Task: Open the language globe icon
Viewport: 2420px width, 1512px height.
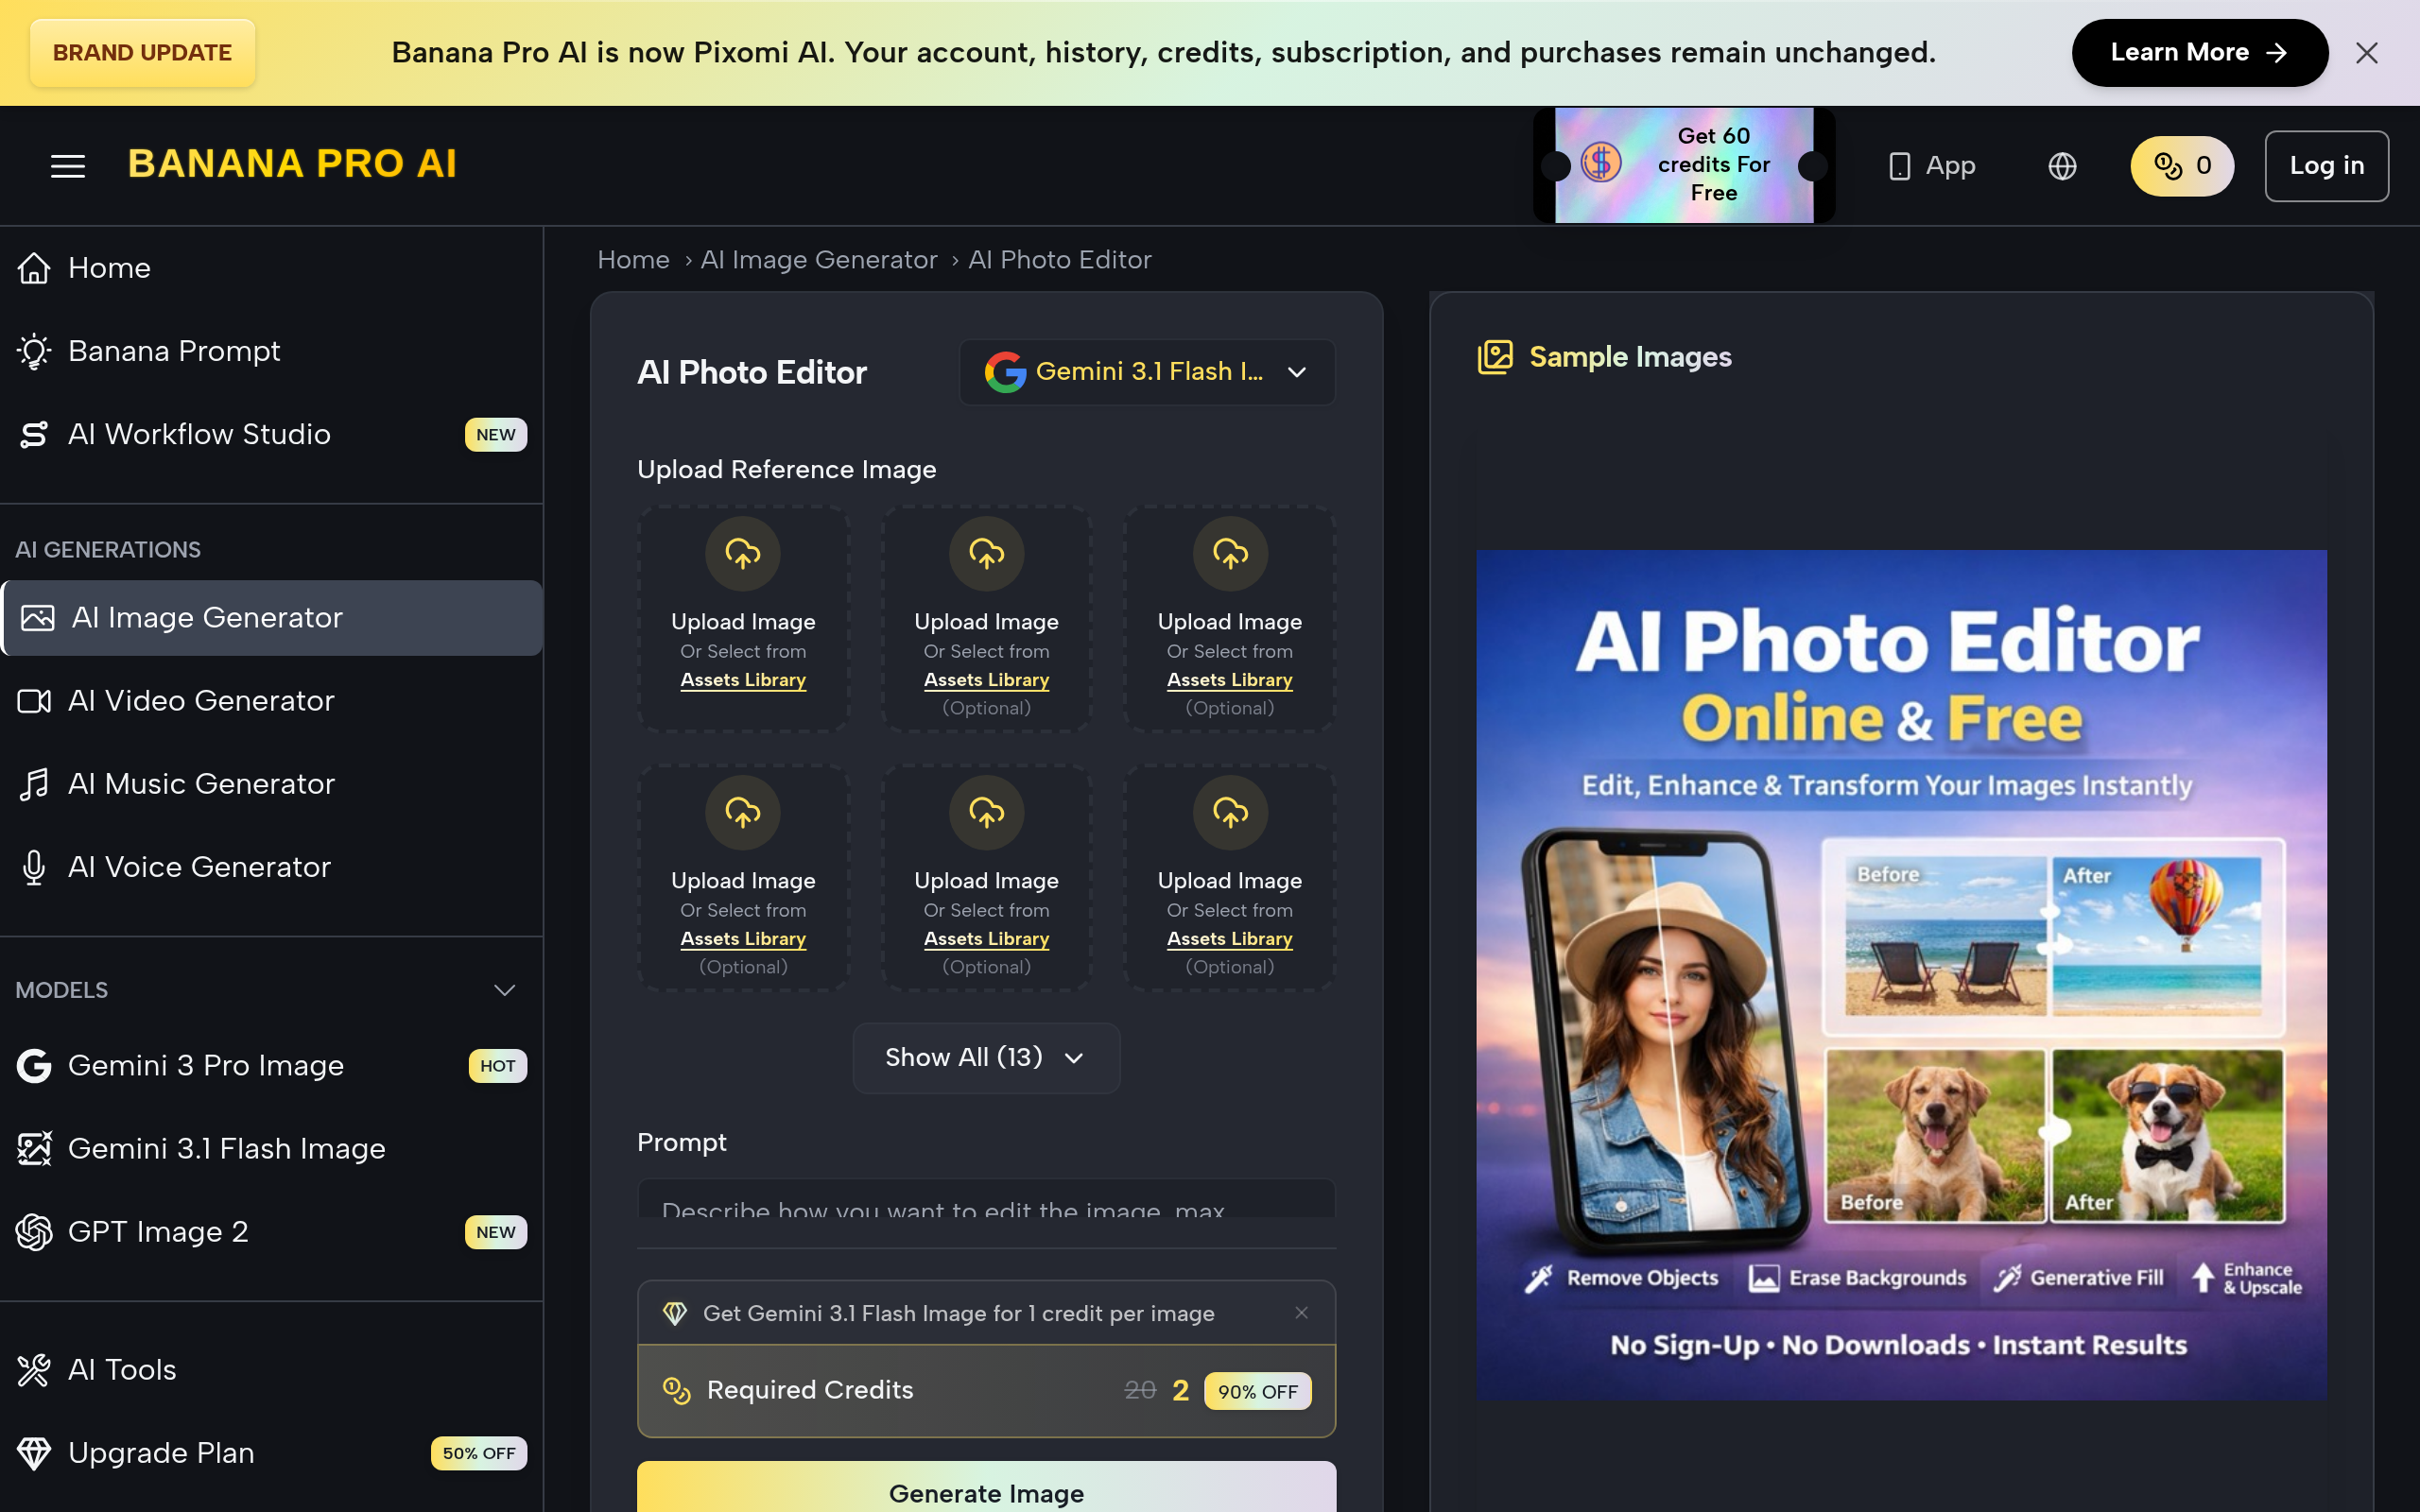Action: tap(2062, 166)
